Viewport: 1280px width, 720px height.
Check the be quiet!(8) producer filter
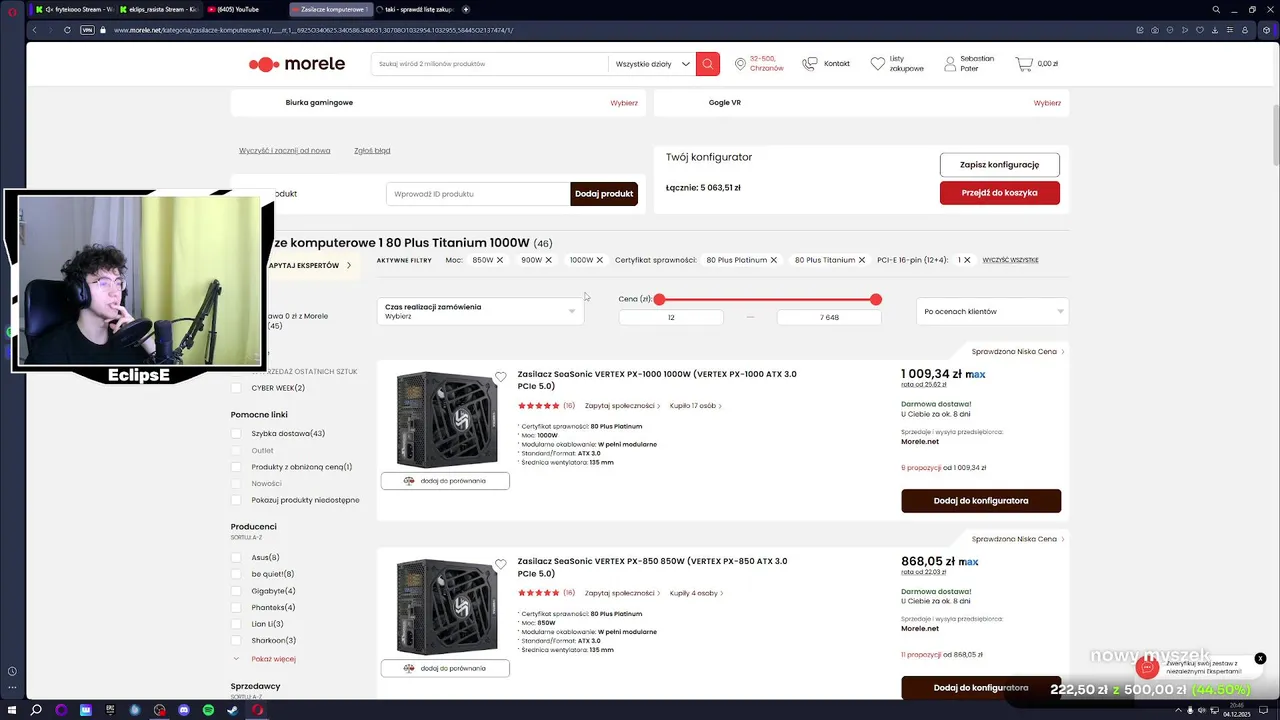coord(236,574)
